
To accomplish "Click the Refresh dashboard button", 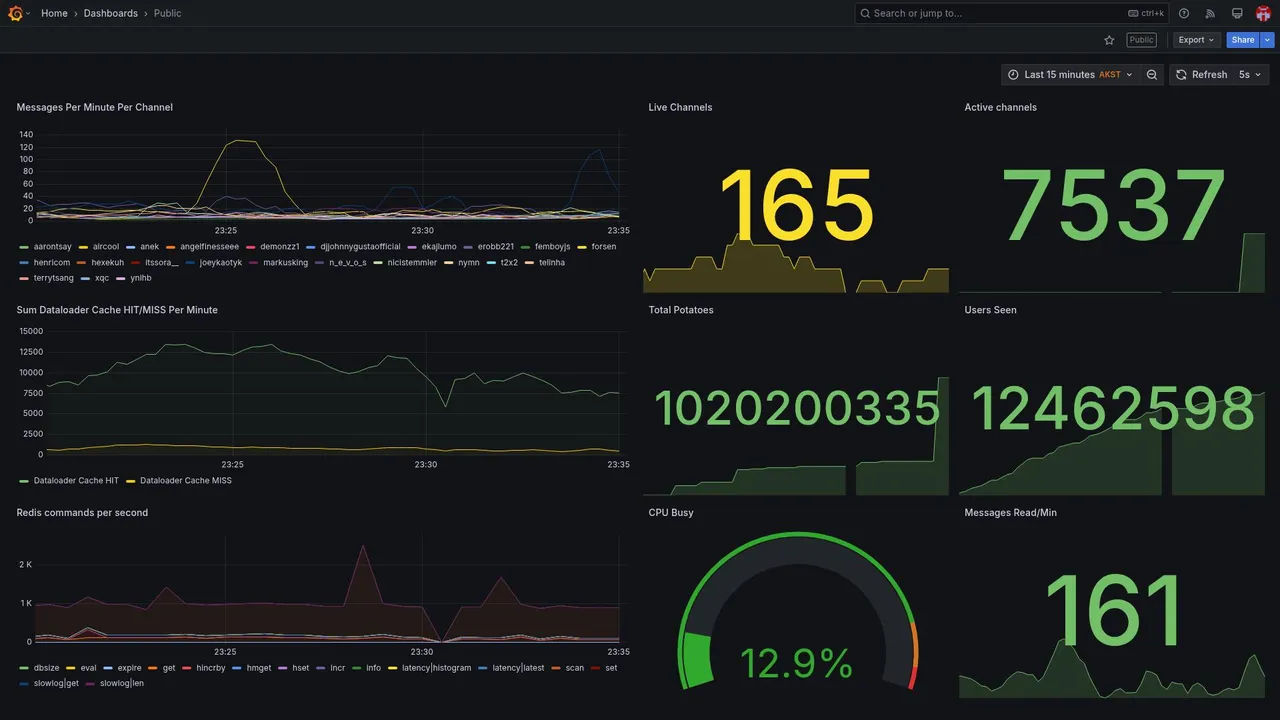I will pos(1200,75).
